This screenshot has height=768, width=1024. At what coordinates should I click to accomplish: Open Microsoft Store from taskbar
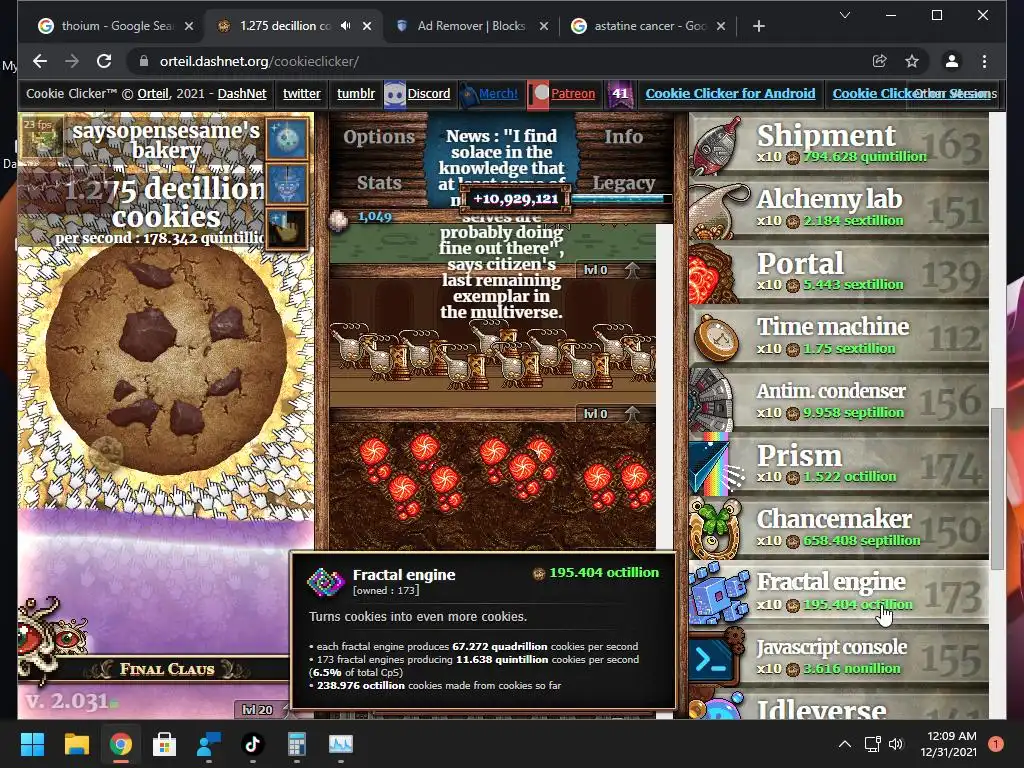164,744
